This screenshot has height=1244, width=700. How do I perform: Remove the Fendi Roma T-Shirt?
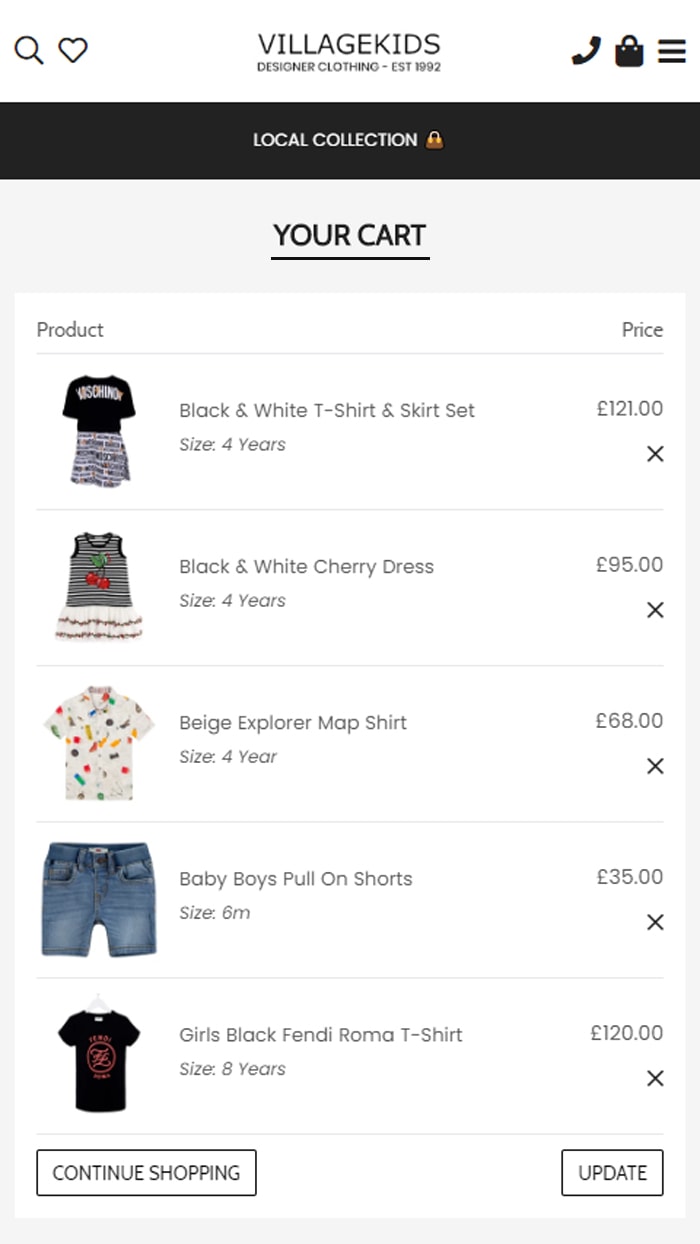(655, 1078)
